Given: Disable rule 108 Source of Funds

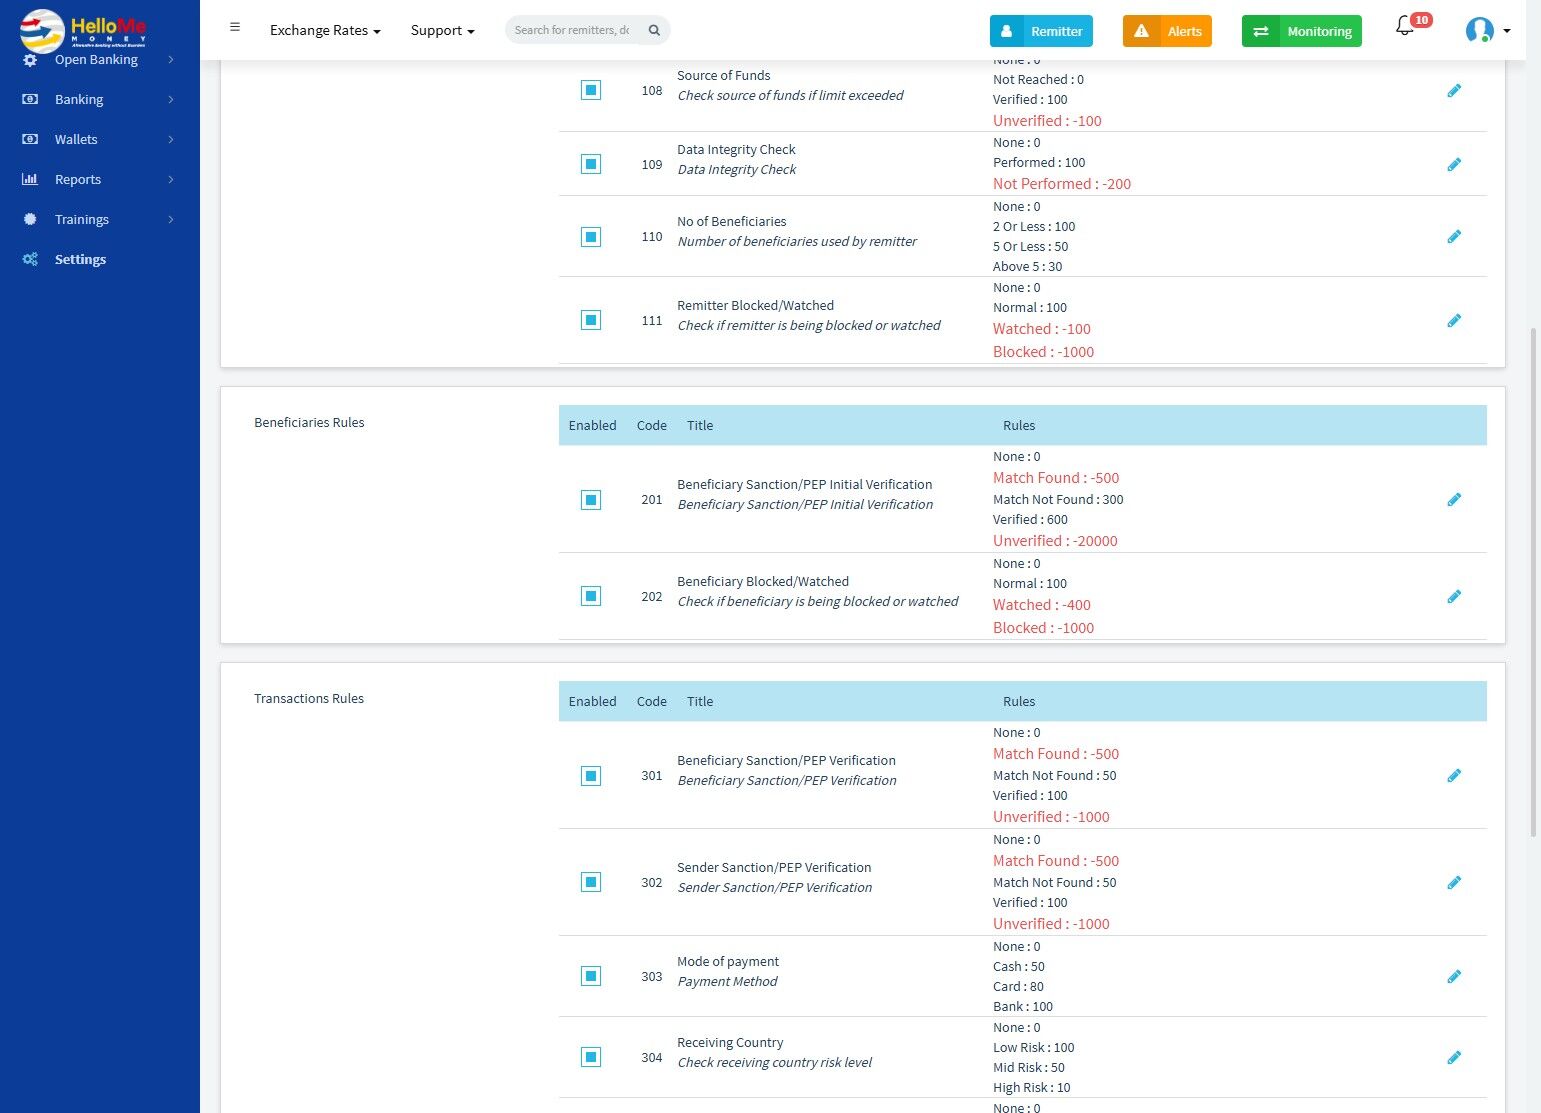Looking at the screenshot, I should 591,90.
